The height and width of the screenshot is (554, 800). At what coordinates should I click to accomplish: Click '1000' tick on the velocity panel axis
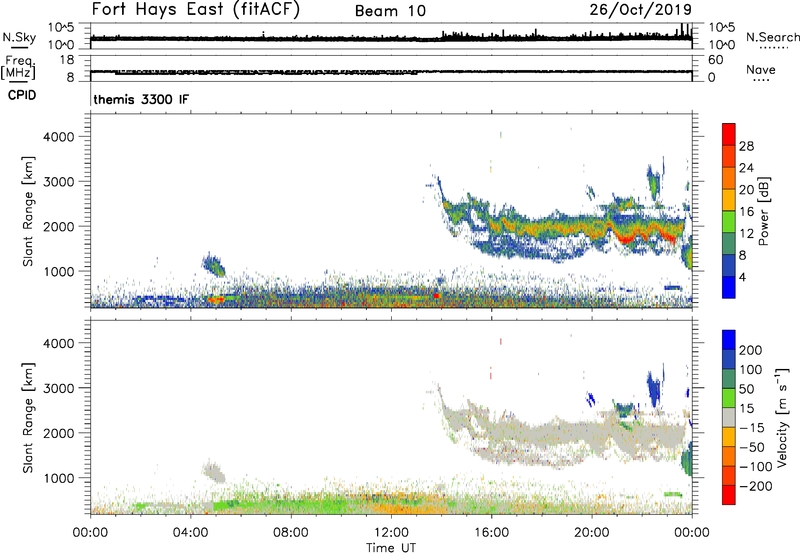[x=59, y=478]
